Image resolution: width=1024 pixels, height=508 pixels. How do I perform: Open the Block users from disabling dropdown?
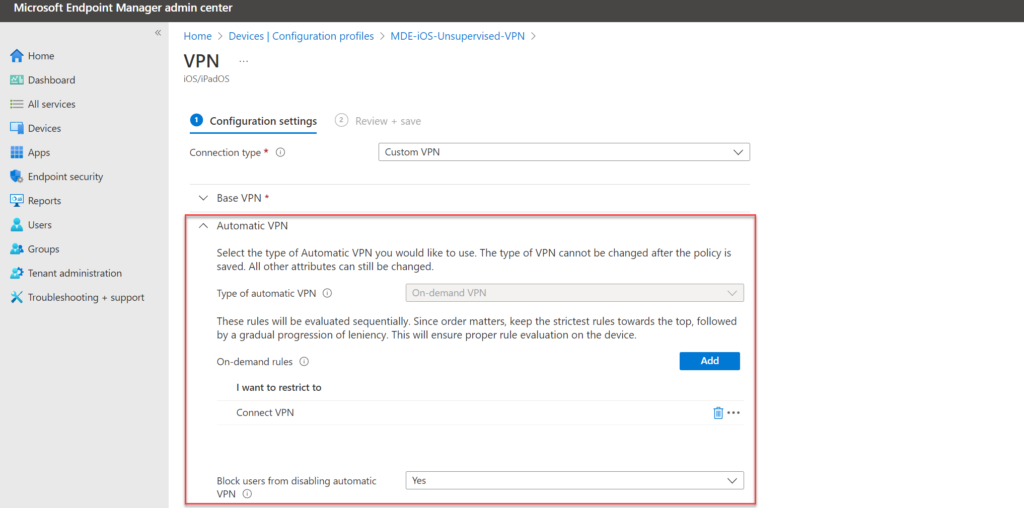click(575, 481)
